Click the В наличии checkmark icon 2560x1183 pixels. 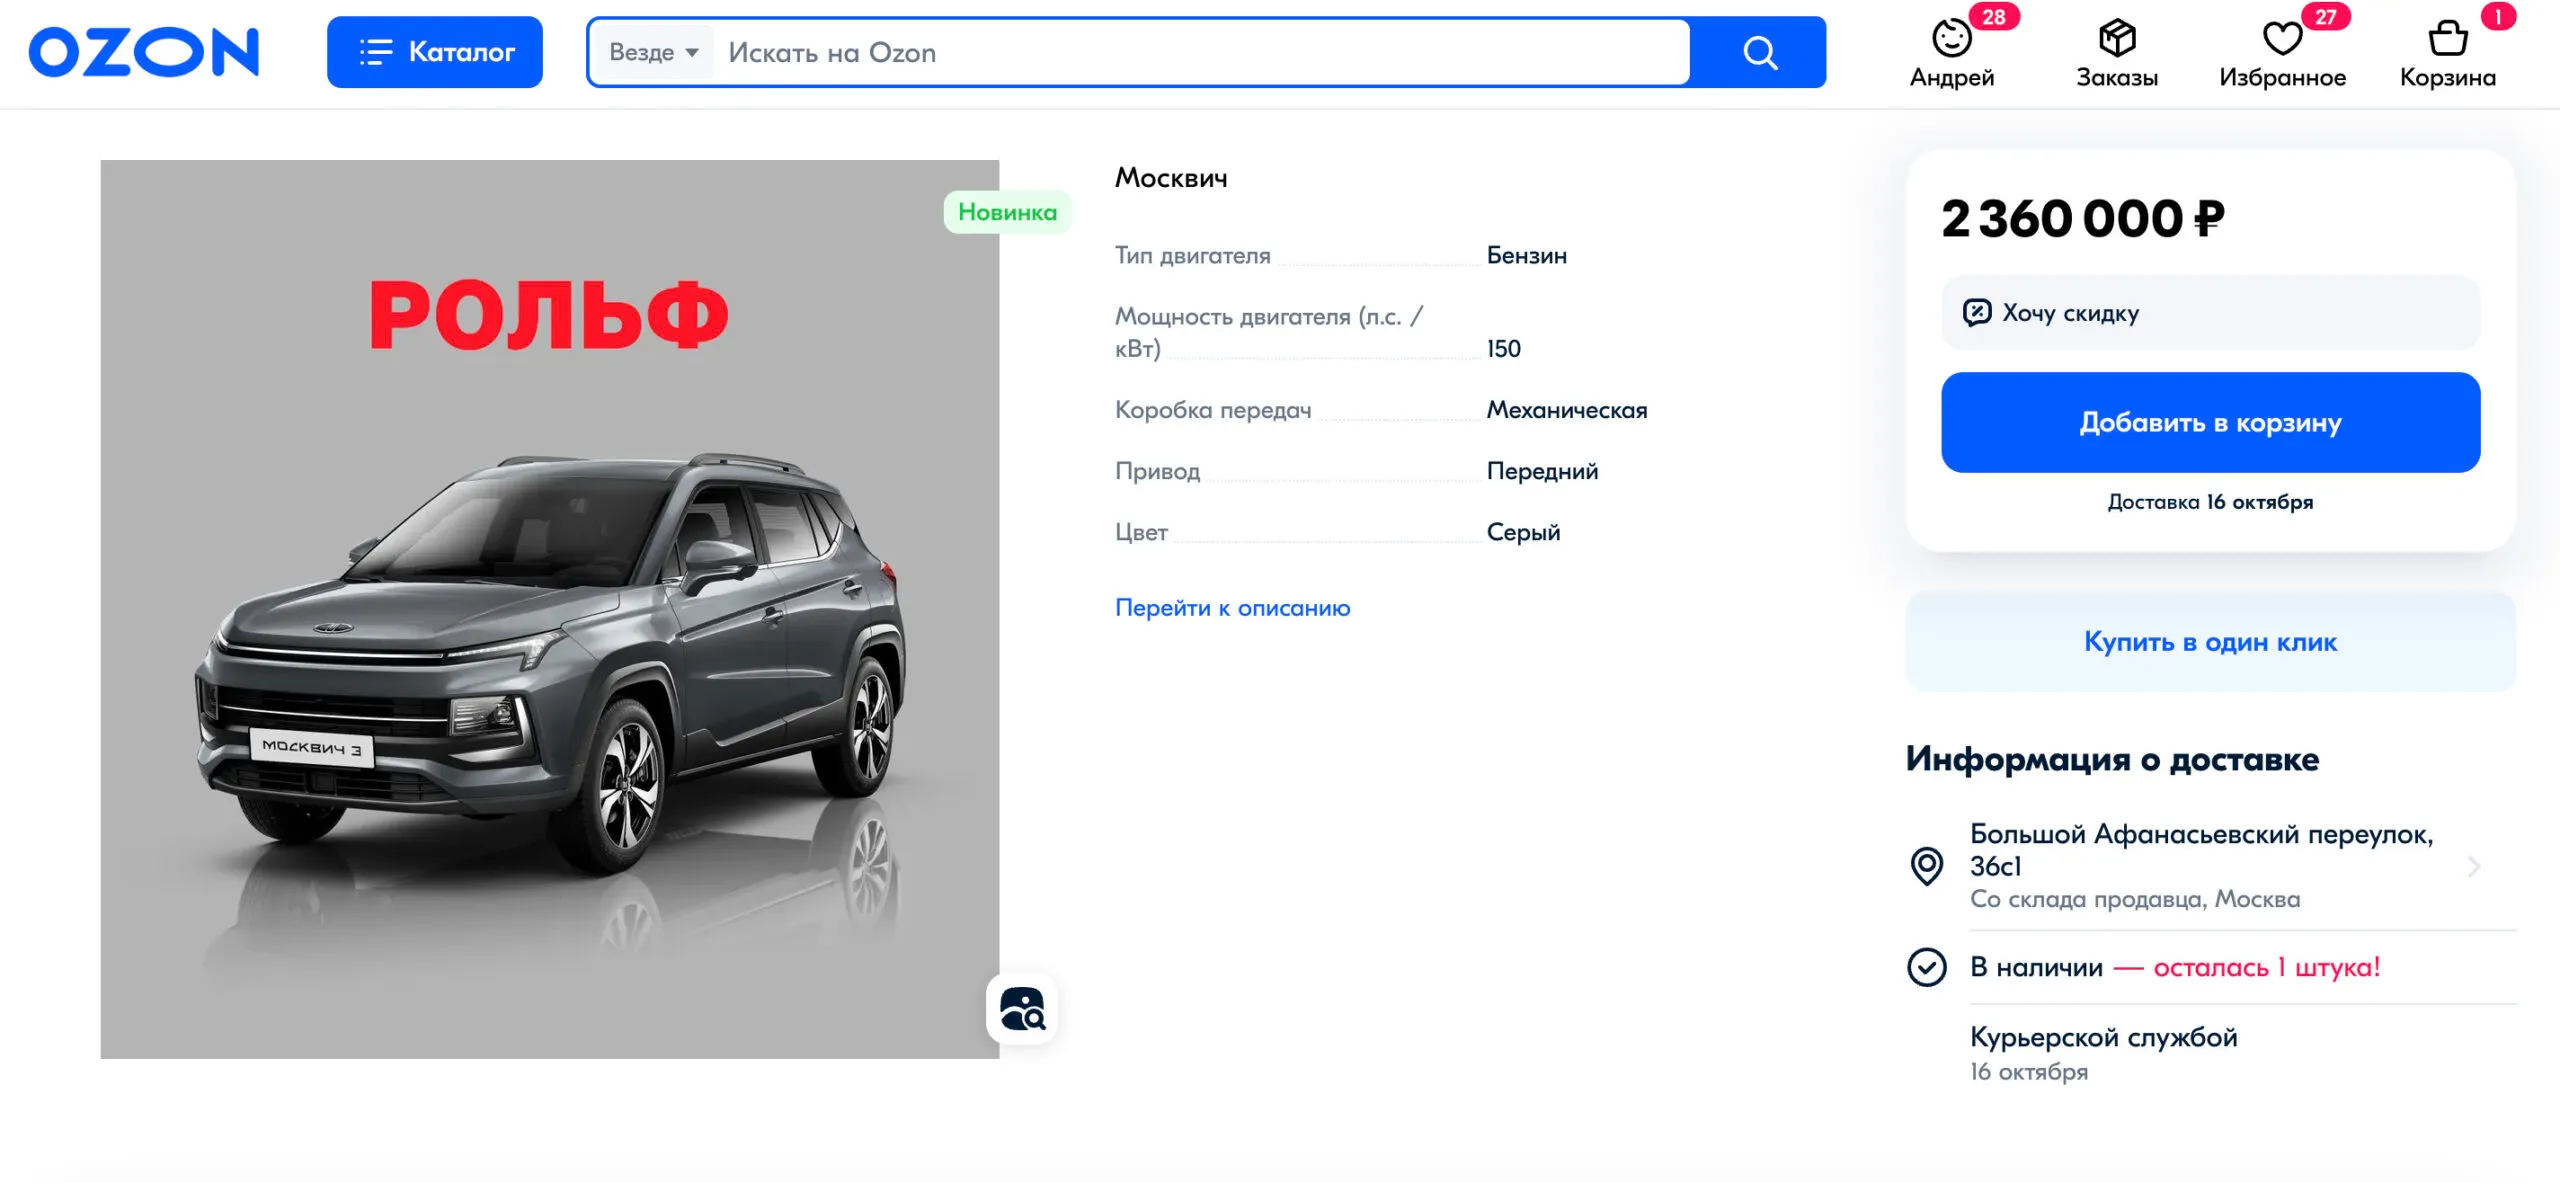point(1927,967)
